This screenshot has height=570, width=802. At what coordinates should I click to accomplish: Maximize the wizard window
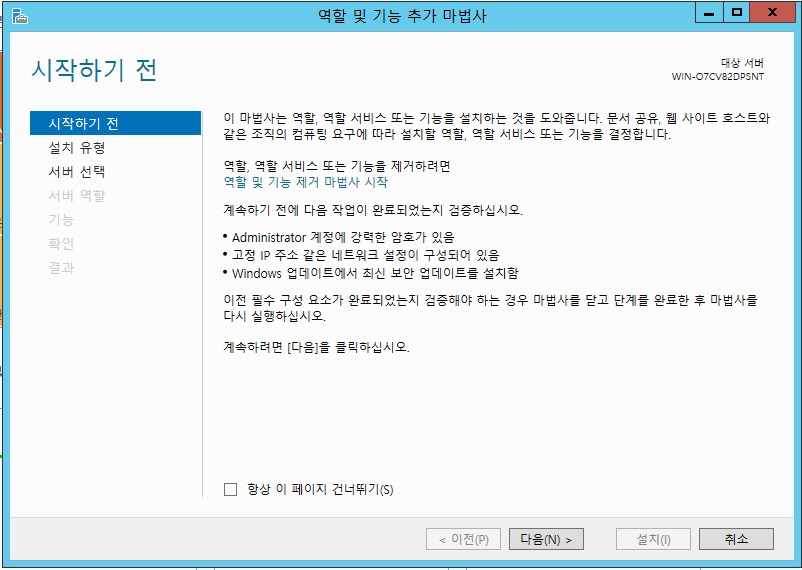point(737,13)
